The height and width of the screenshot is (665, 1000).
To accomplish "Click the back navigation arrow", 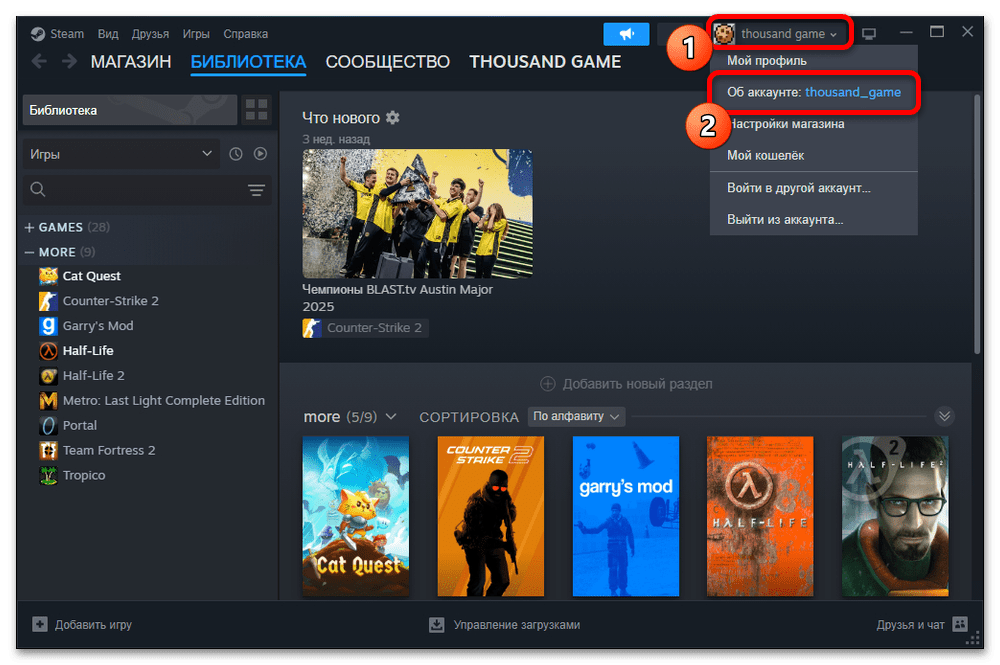I will pos(39,62).
